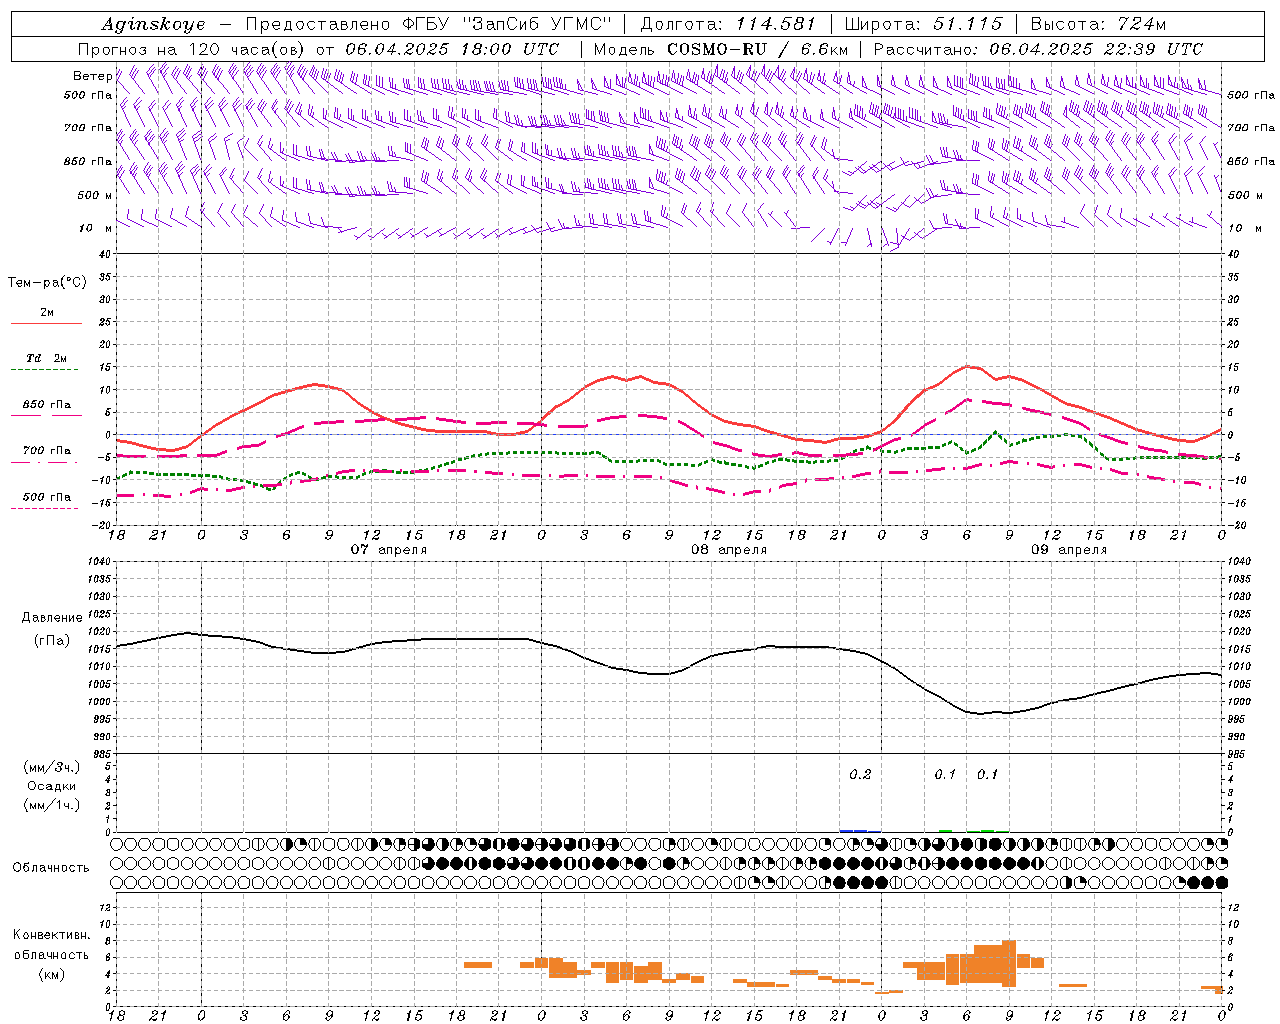Click the Ветер wind panel label
This screenshot has height=1024, width=1280.
(92, 76)
